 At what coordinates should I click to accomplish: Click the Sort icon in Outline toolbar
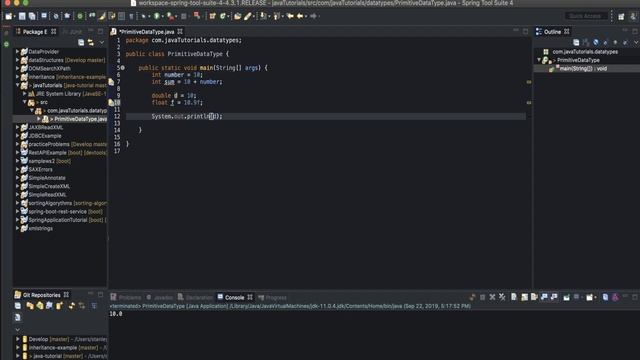[586, 42]
